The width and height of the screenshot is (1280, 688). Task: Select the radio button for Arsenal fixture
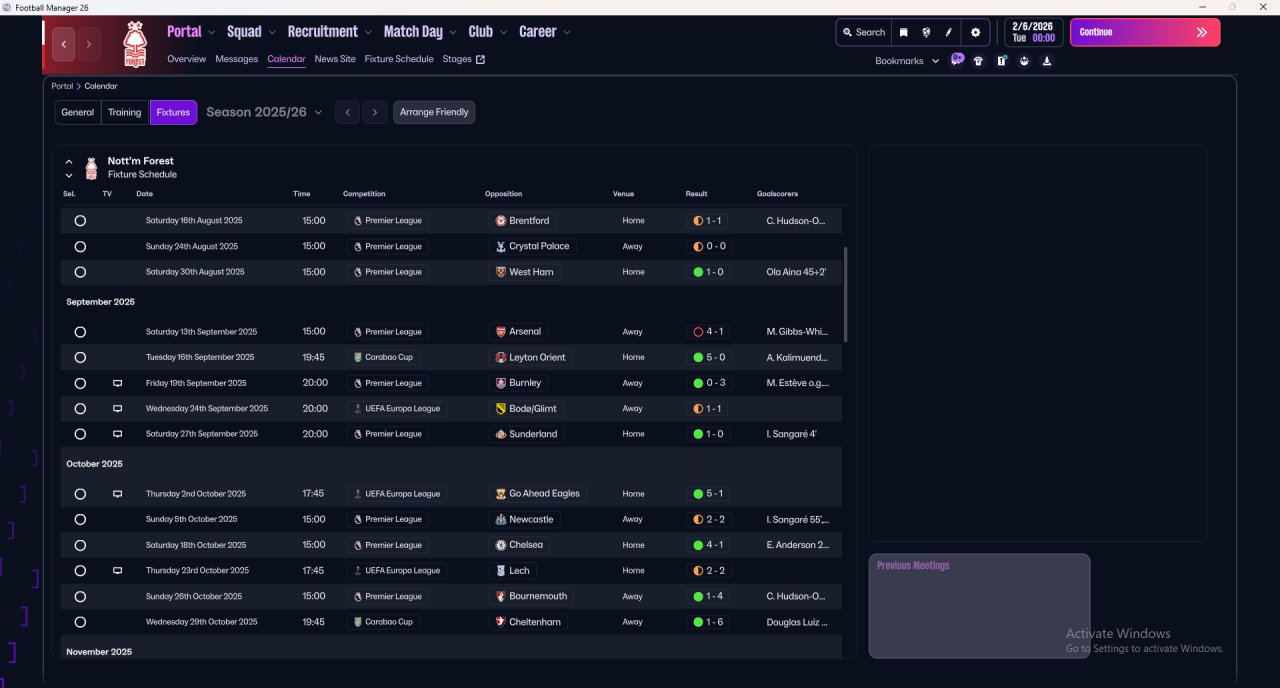[x=80, y=332]
